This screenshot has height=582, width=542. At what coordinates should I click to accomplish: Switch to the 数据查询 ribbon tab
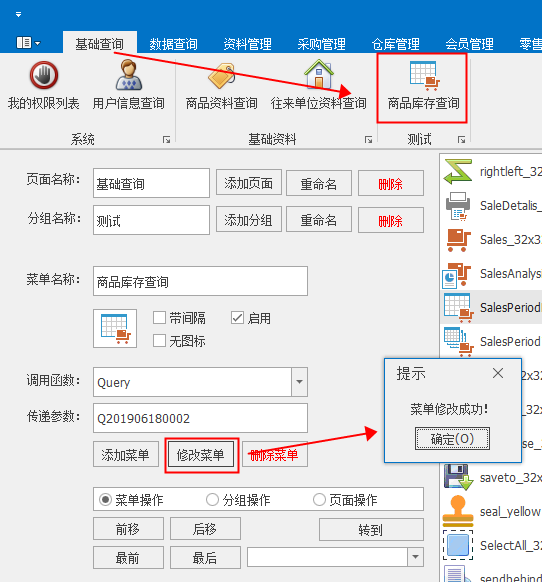tap(173, 44)
